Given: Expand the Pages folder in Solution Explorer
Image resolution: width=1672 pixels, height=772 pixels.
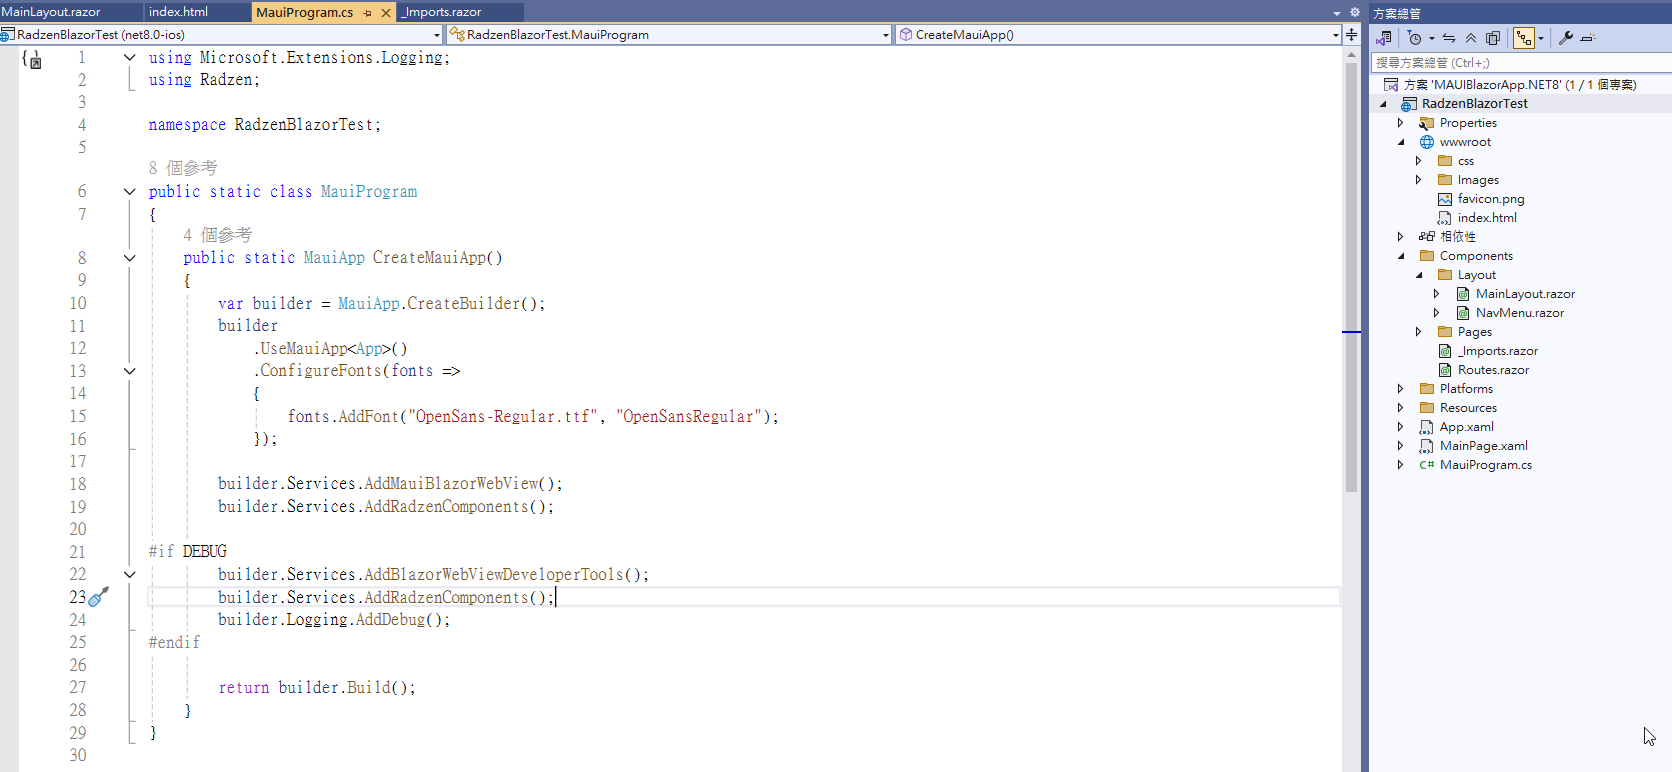Looking at the screenshot, I should click(1418, 332).
